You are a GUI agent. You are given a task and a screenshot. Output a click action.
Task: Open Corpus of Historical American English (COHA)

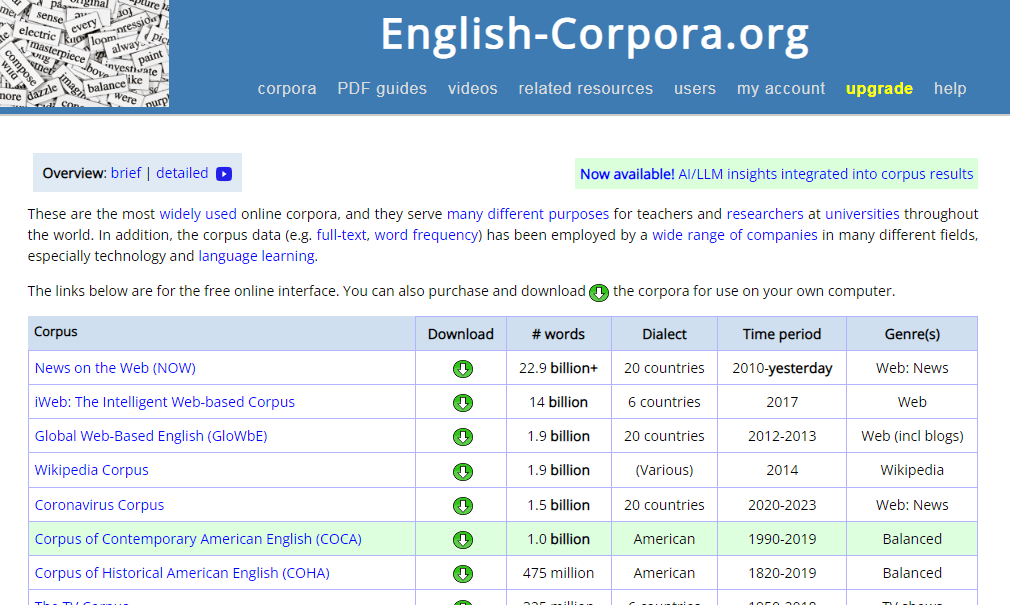[182, 573]
